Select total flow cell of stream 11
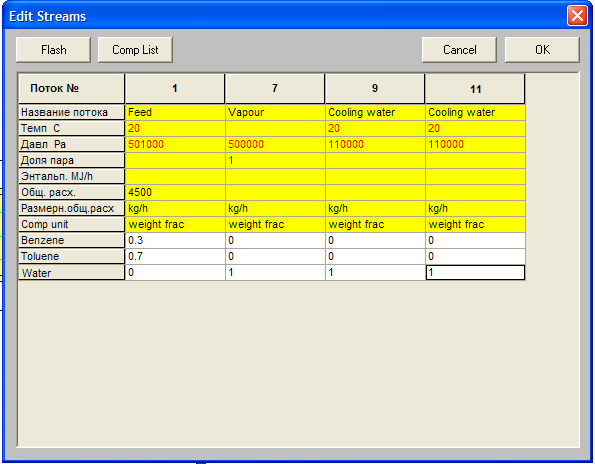The image size is (595, 464). point(475,192)
